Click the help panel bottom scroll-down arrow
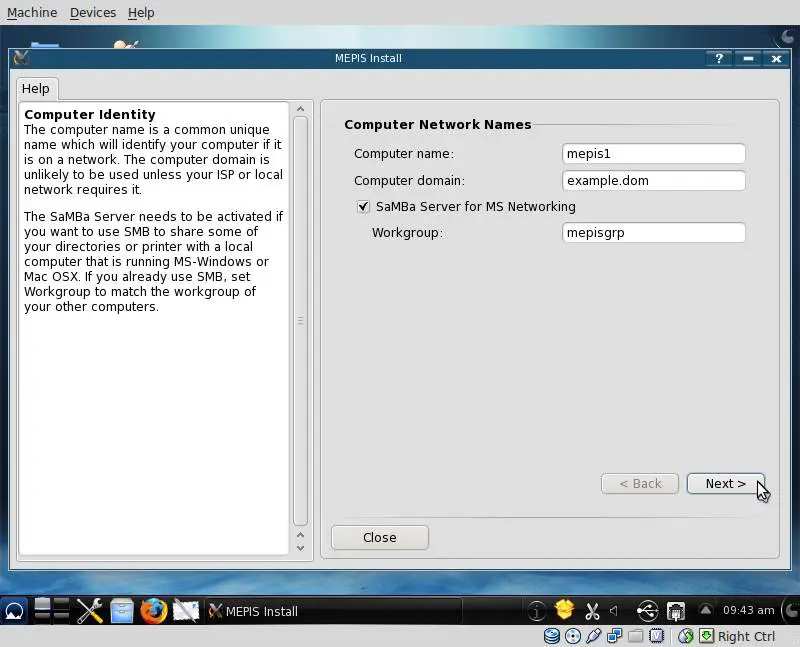Image resolution: width=800 pixels, height=647 pixels. tap(301, 548)
